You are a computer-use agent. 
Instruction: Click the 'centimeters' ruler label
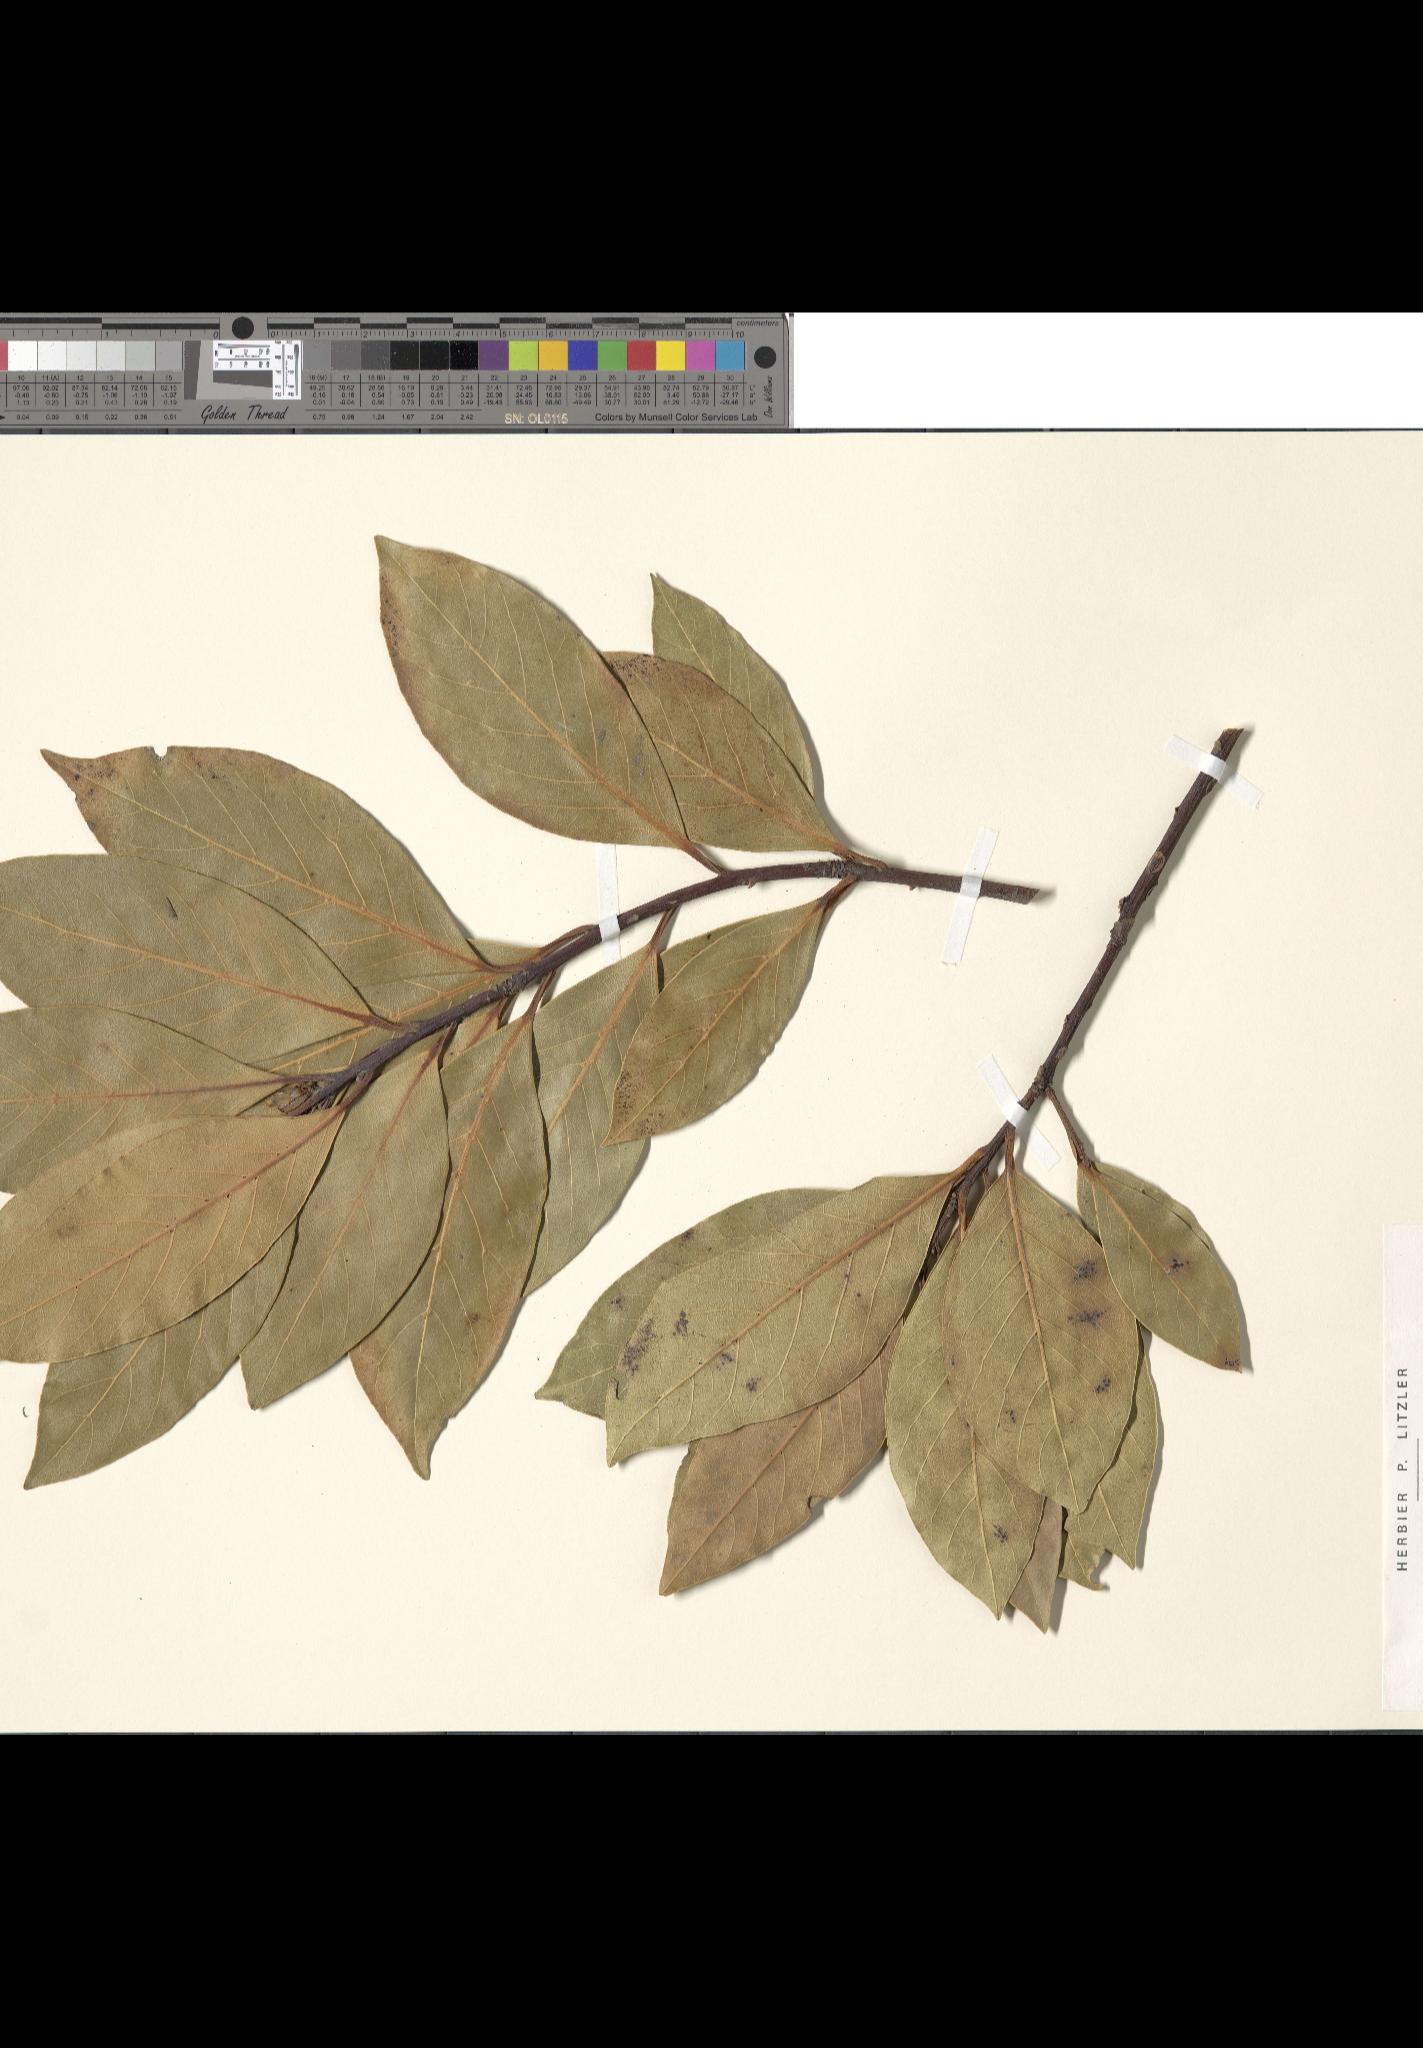(757, 323)
